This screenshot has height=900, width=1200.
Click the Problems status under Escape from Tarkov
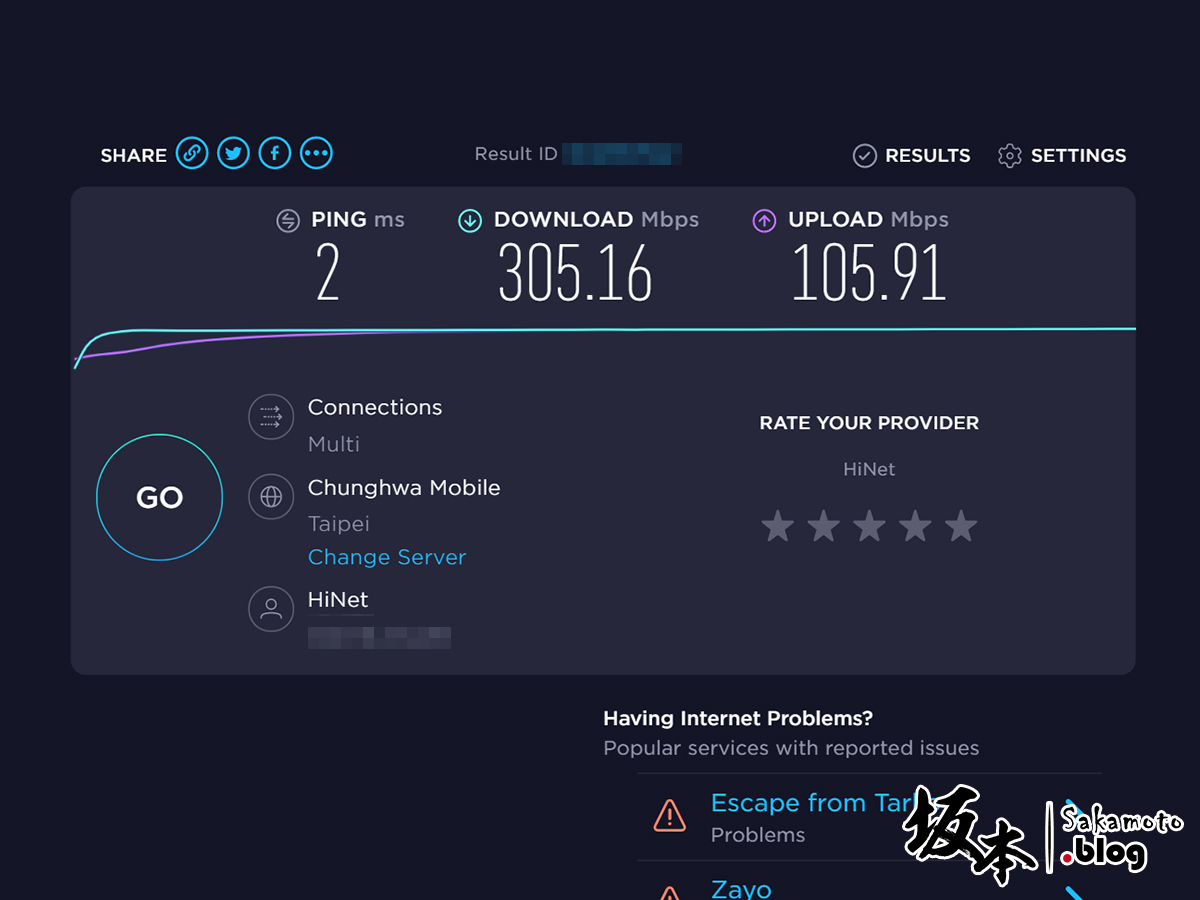coord(758,835)
